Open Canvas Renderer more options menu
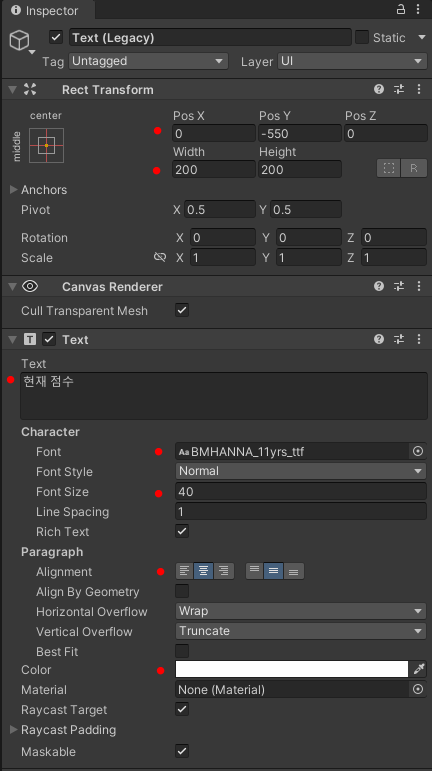This screenshot has width=432, height=771. click(419, 286)
